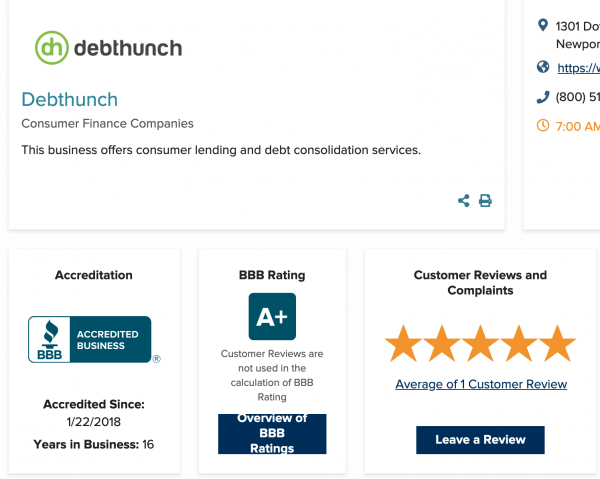600x479 pixels.
Task: Click the share icon
Action: [x=464, y=201]
